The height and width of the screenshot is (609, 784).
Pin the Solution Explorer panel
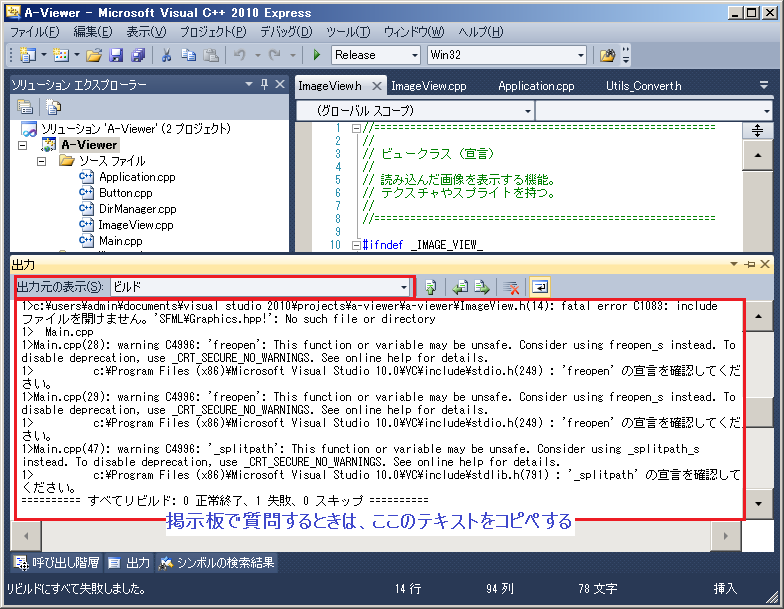click(264, 84)
